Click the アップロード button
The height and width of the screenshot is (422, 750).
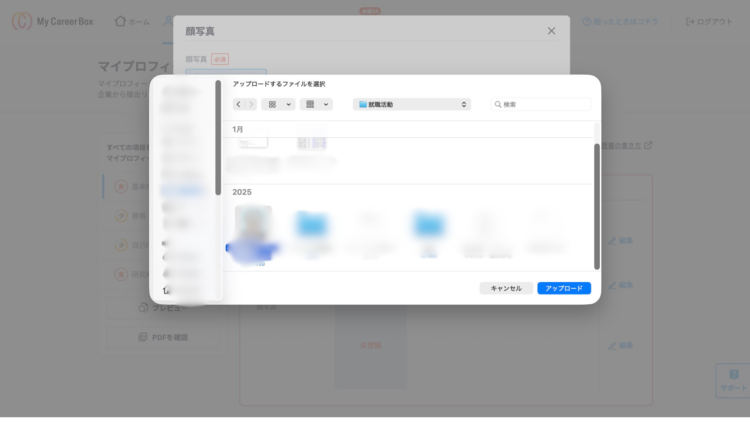pyautogui.click(x=564, y=288)
